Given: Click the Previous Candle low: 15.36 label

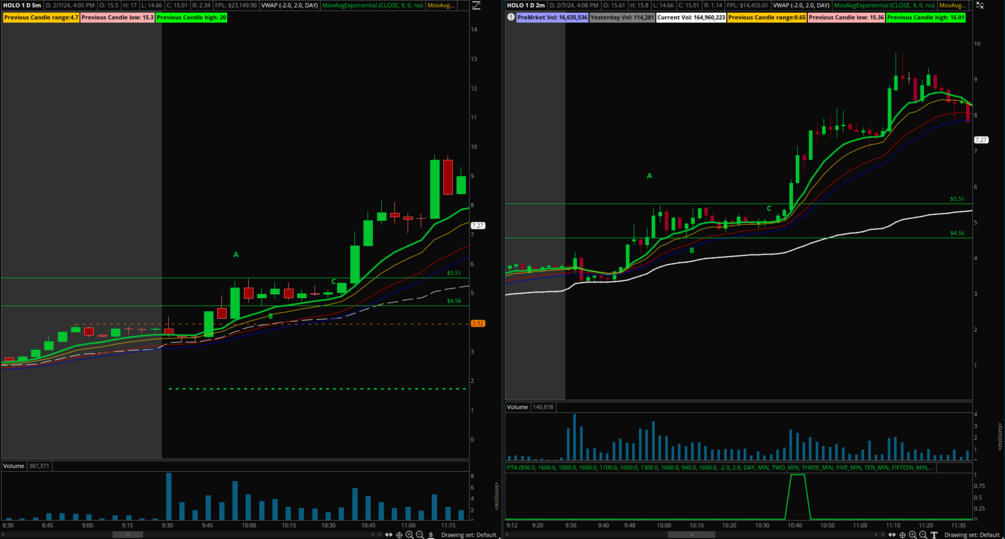Looking at the screenshot, I should pos(847,17).
